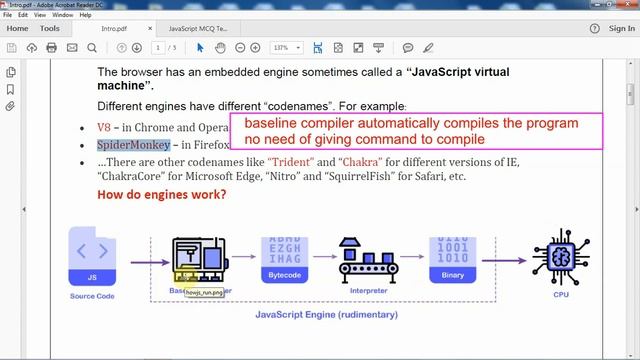Open the bookmarks panel icon

point(11,89)
